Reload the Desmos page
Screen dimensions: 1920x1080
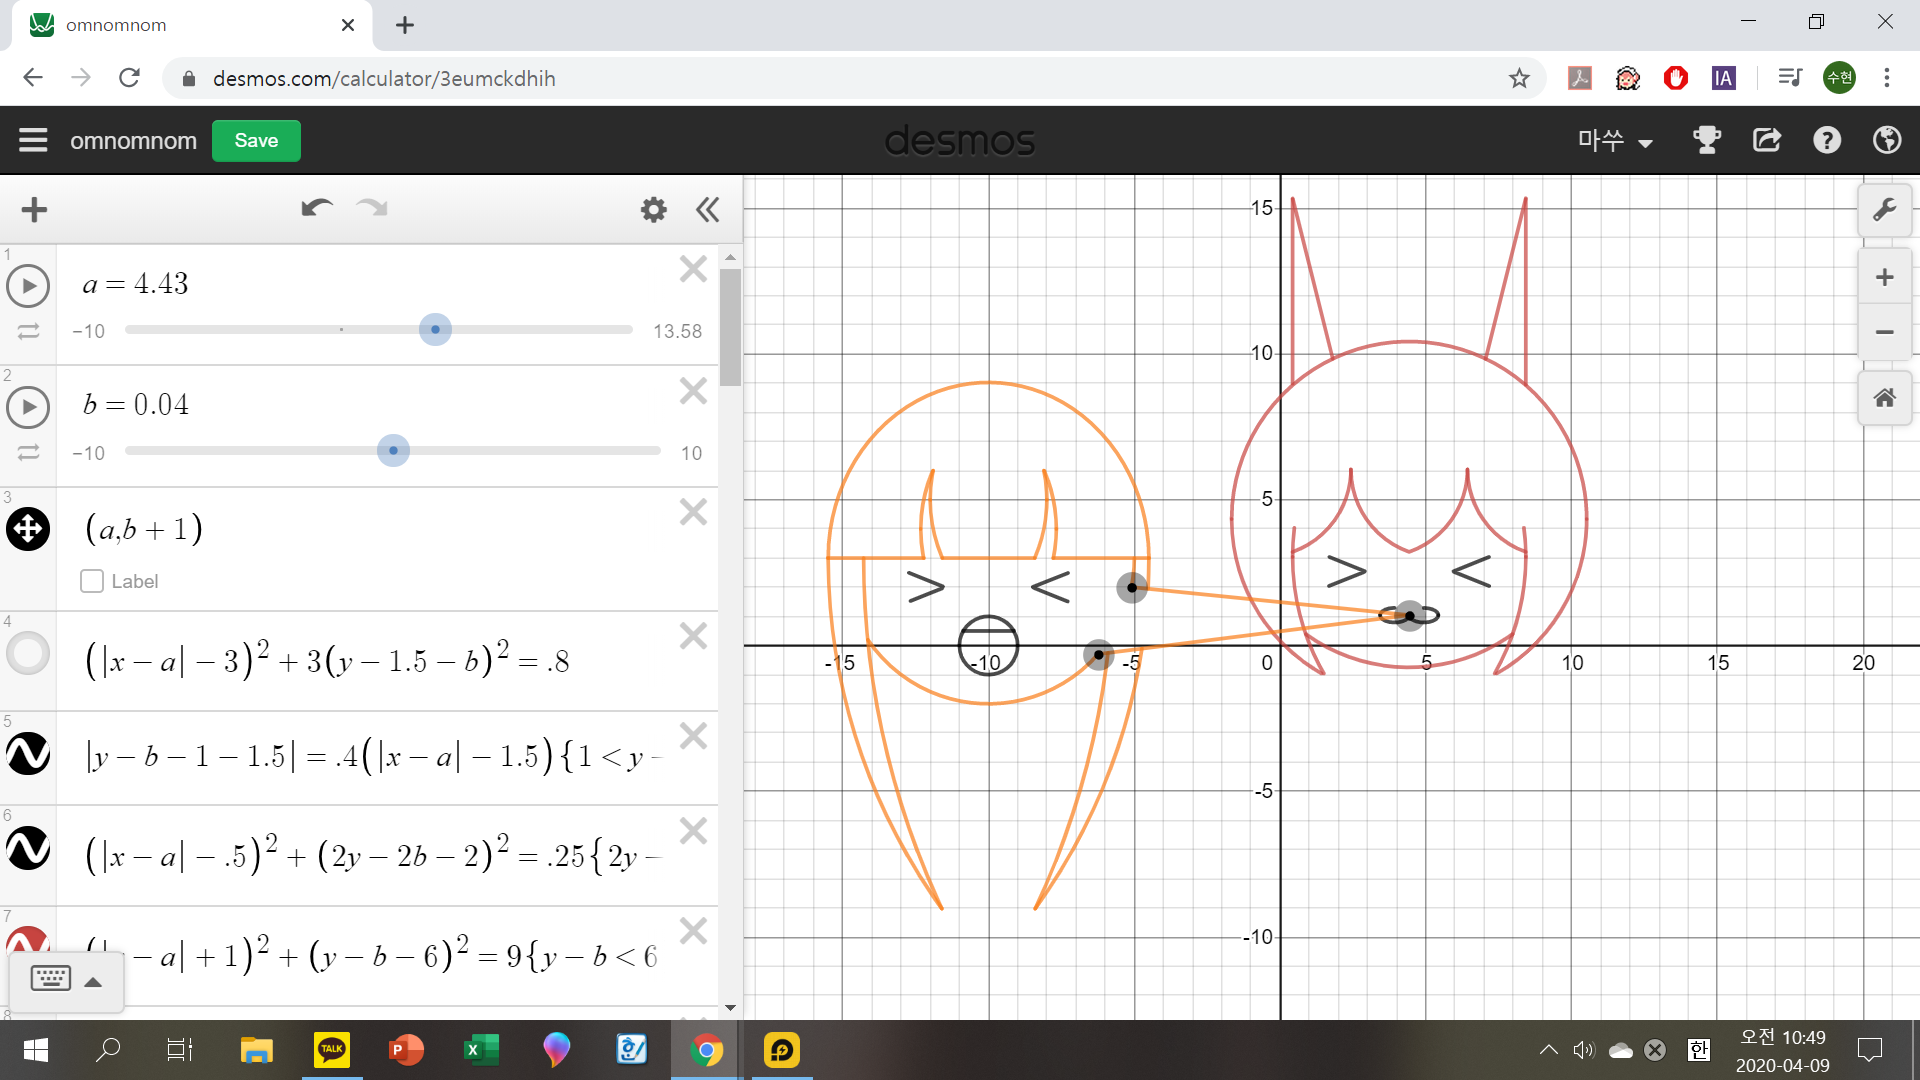pos(129,78)
